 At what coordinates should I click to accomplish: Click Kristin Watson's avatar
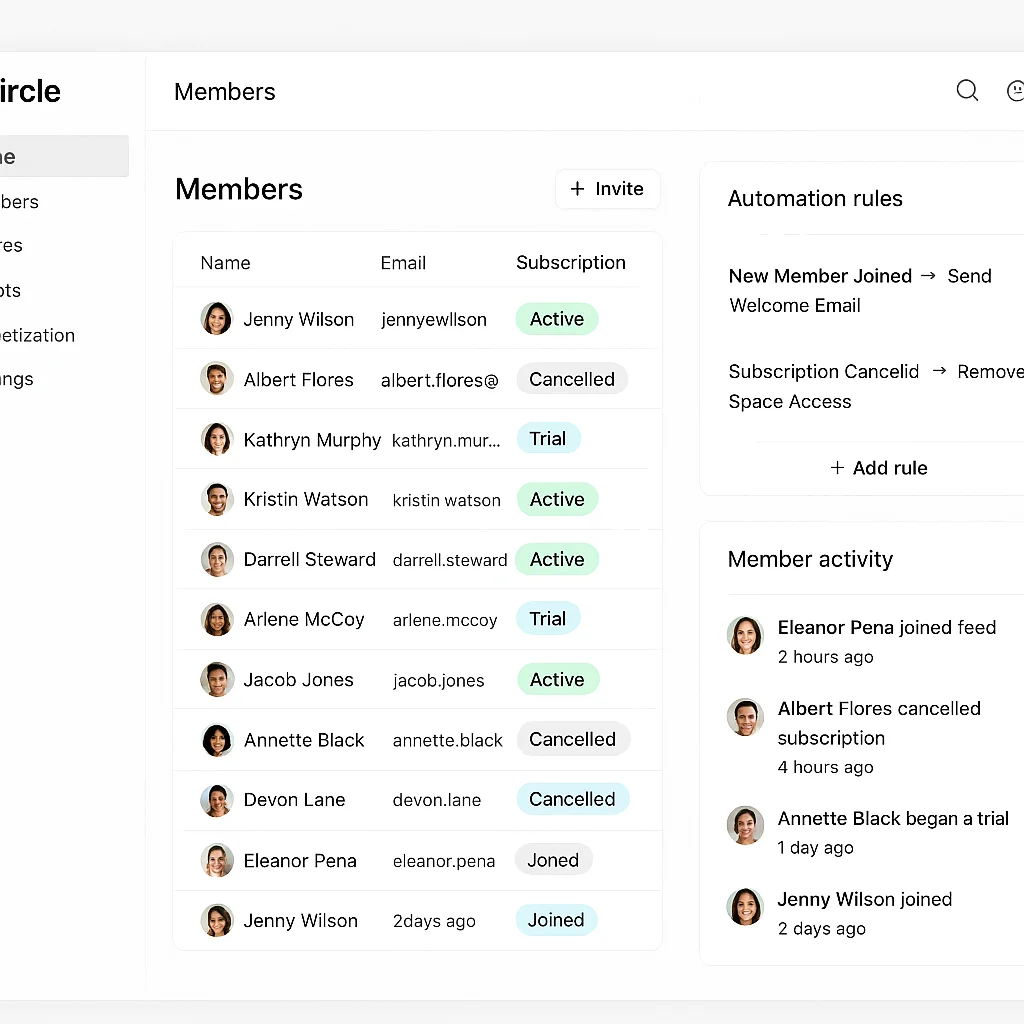pyautogui.click(x=216, y=499)
